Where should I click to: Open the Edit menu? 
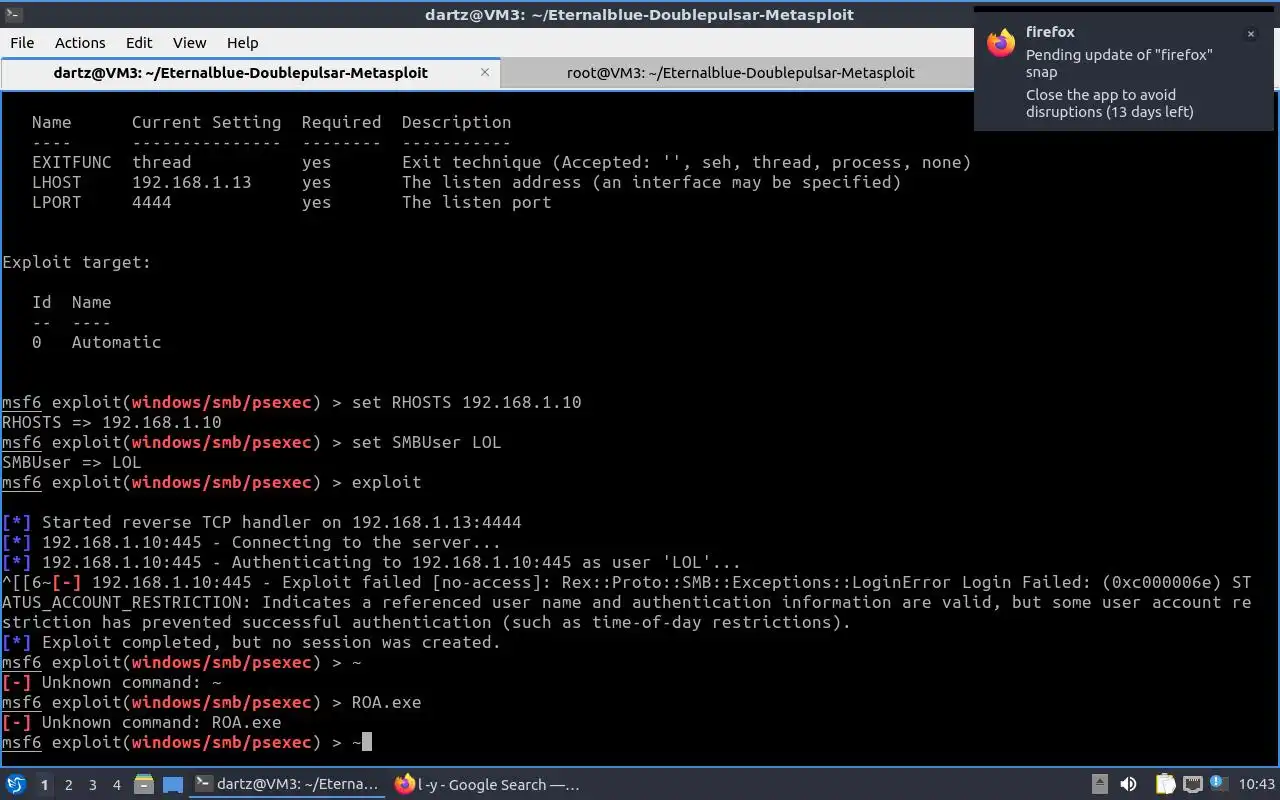(x=139, y=43)
